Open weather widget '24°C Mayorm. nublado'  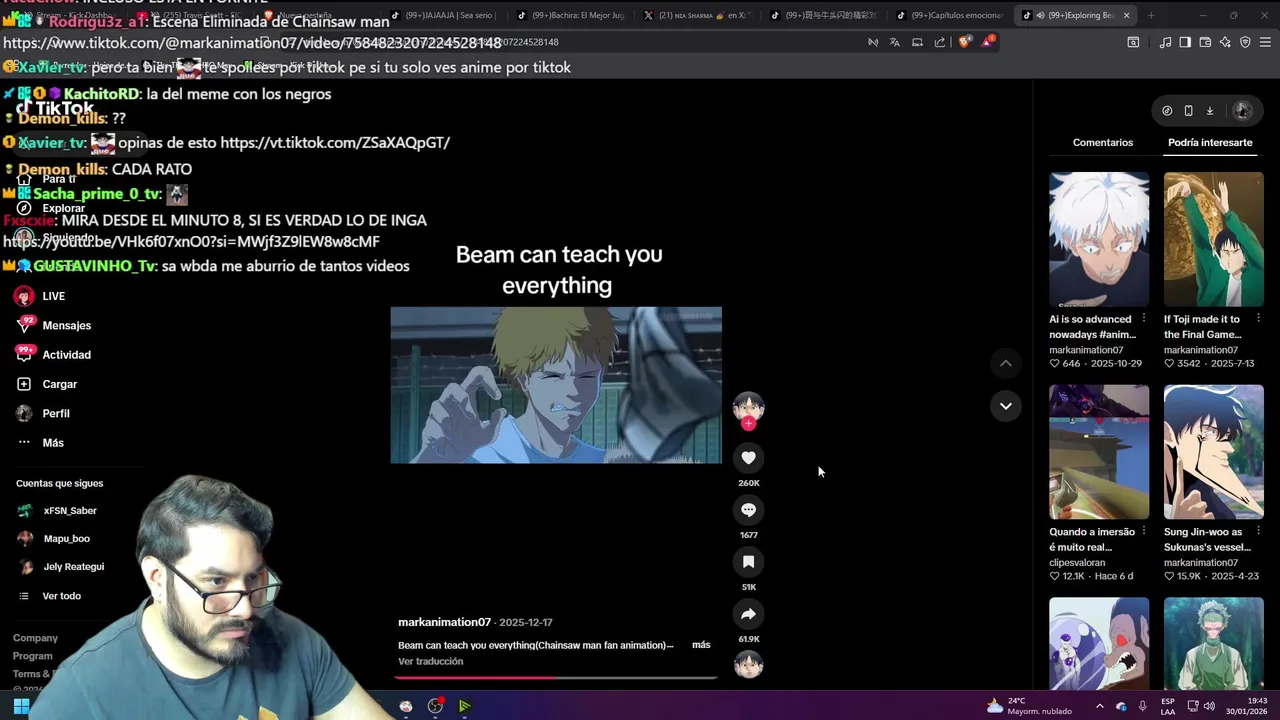click(x=1029, y=706)
